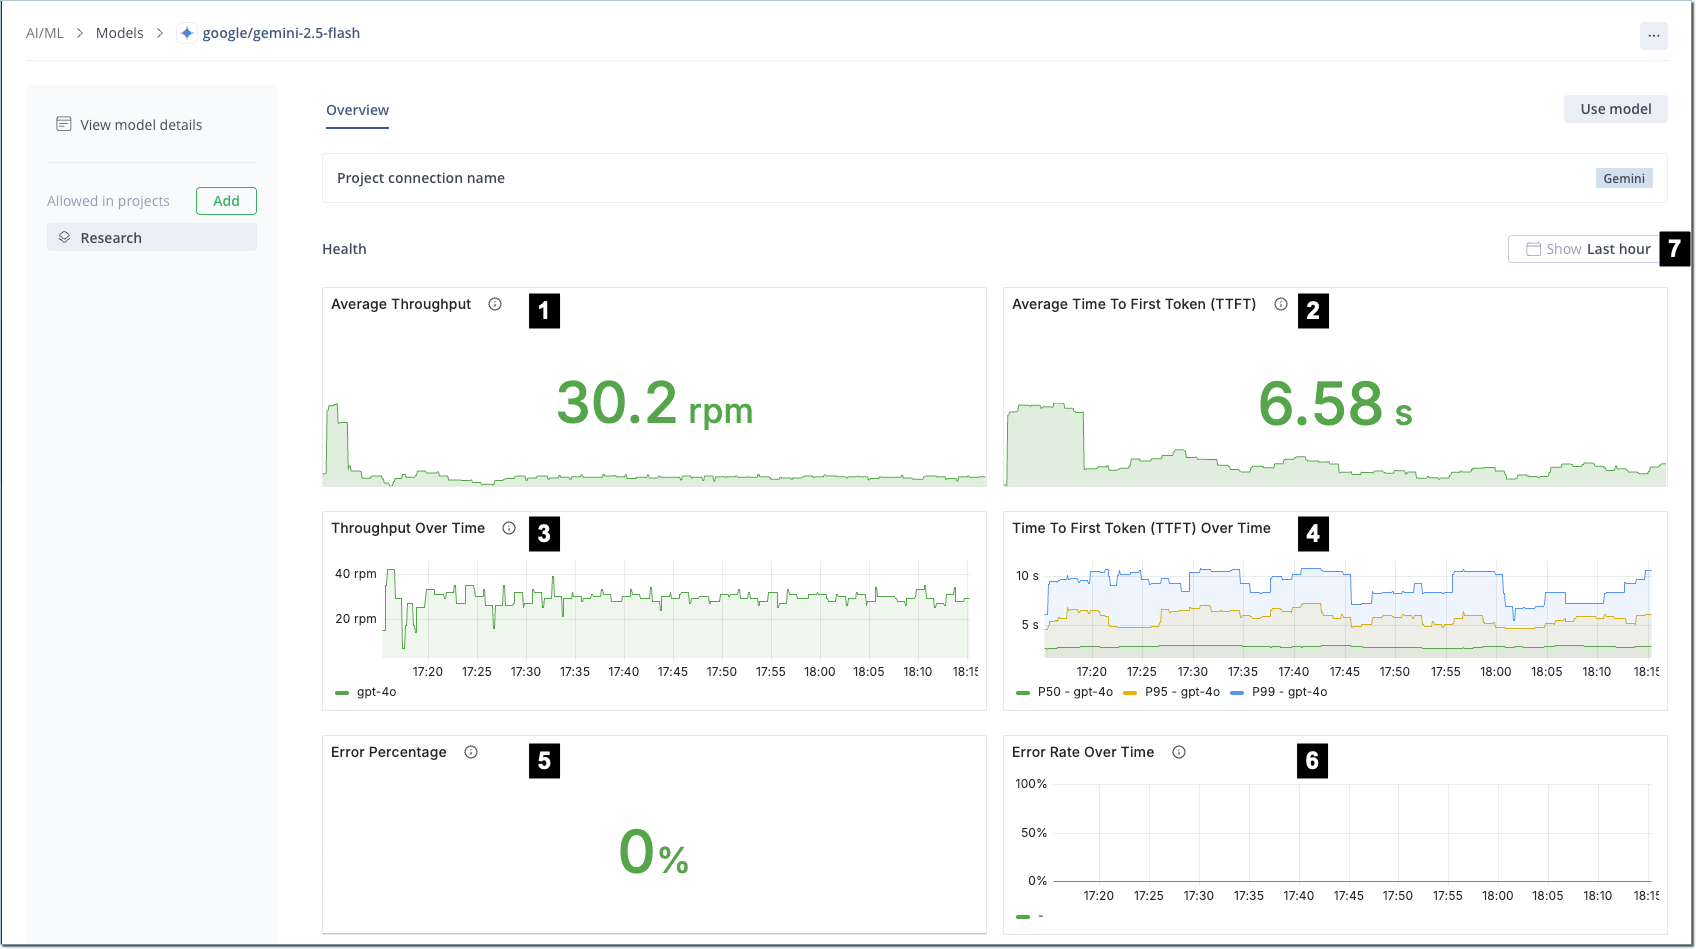Open the kebab menu at top right

1655,35
